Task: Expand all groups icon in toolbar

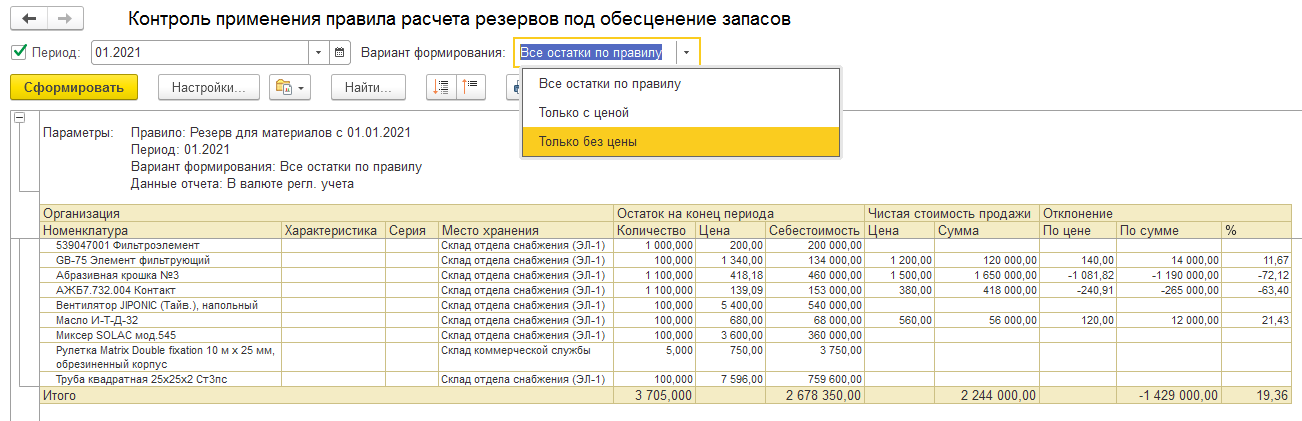Action: [x=441, y=88]
